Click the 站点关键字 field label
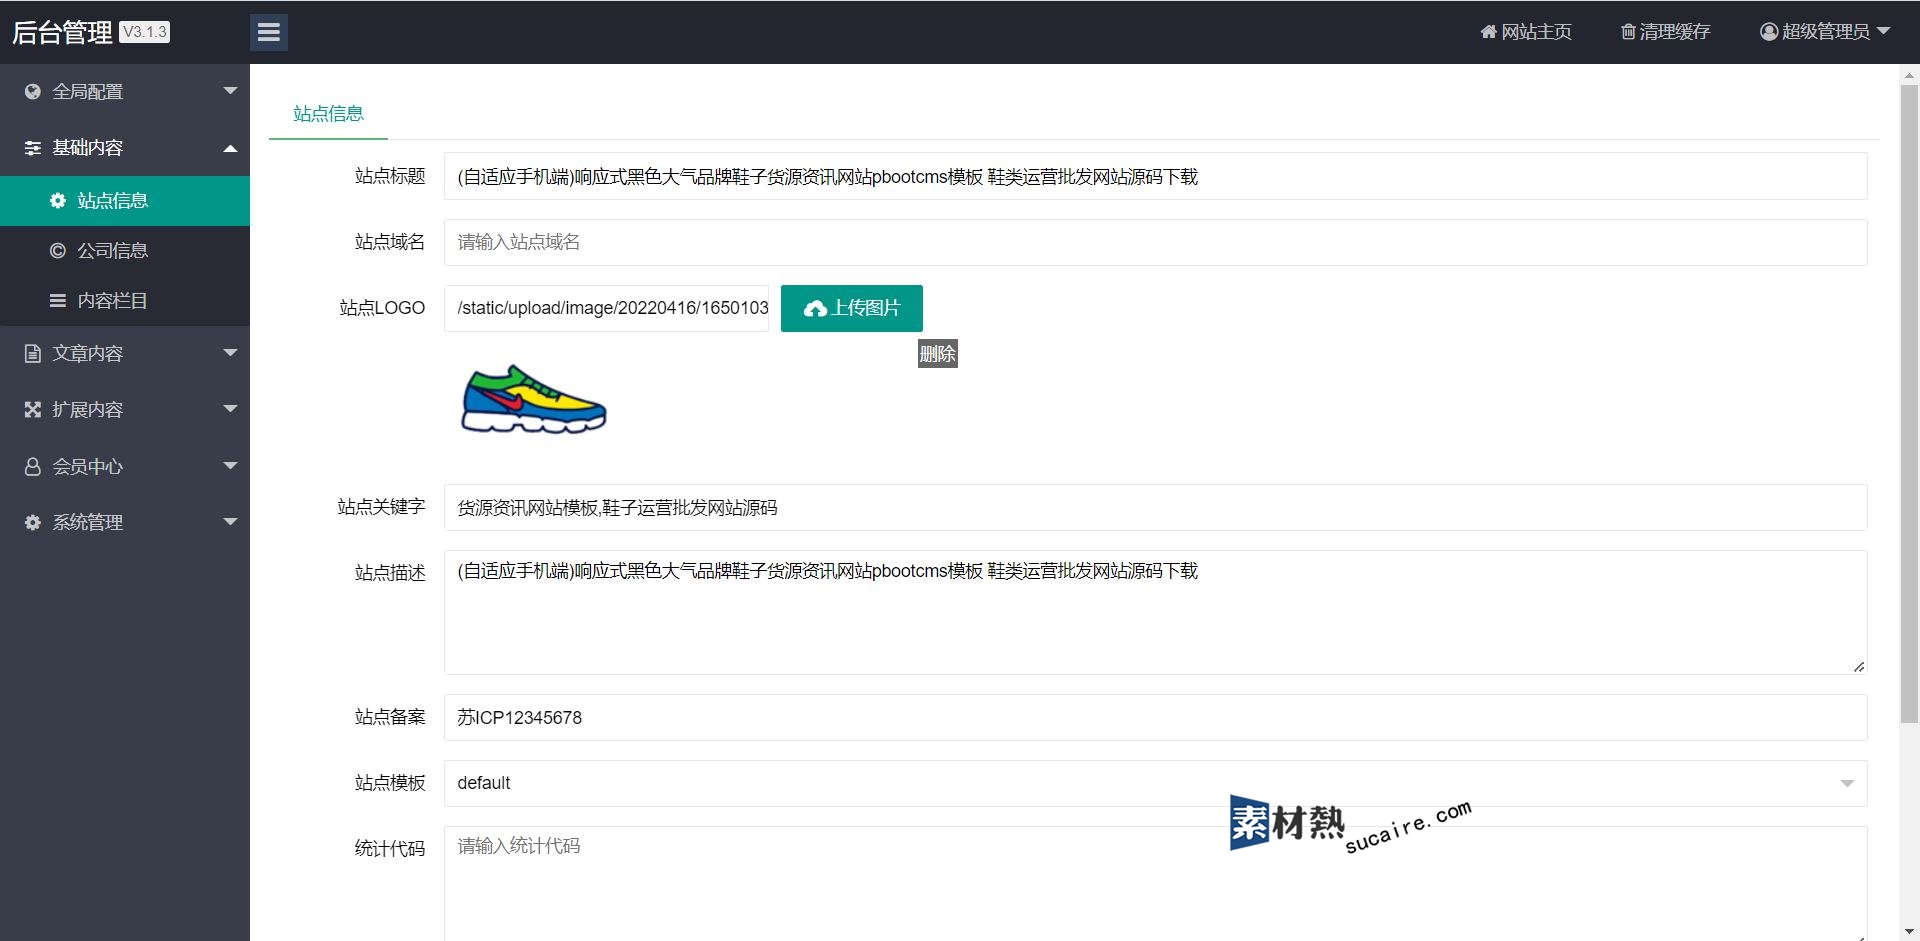Image resolution: width=1920 pixels, height=941 pixels. [381, 507]
